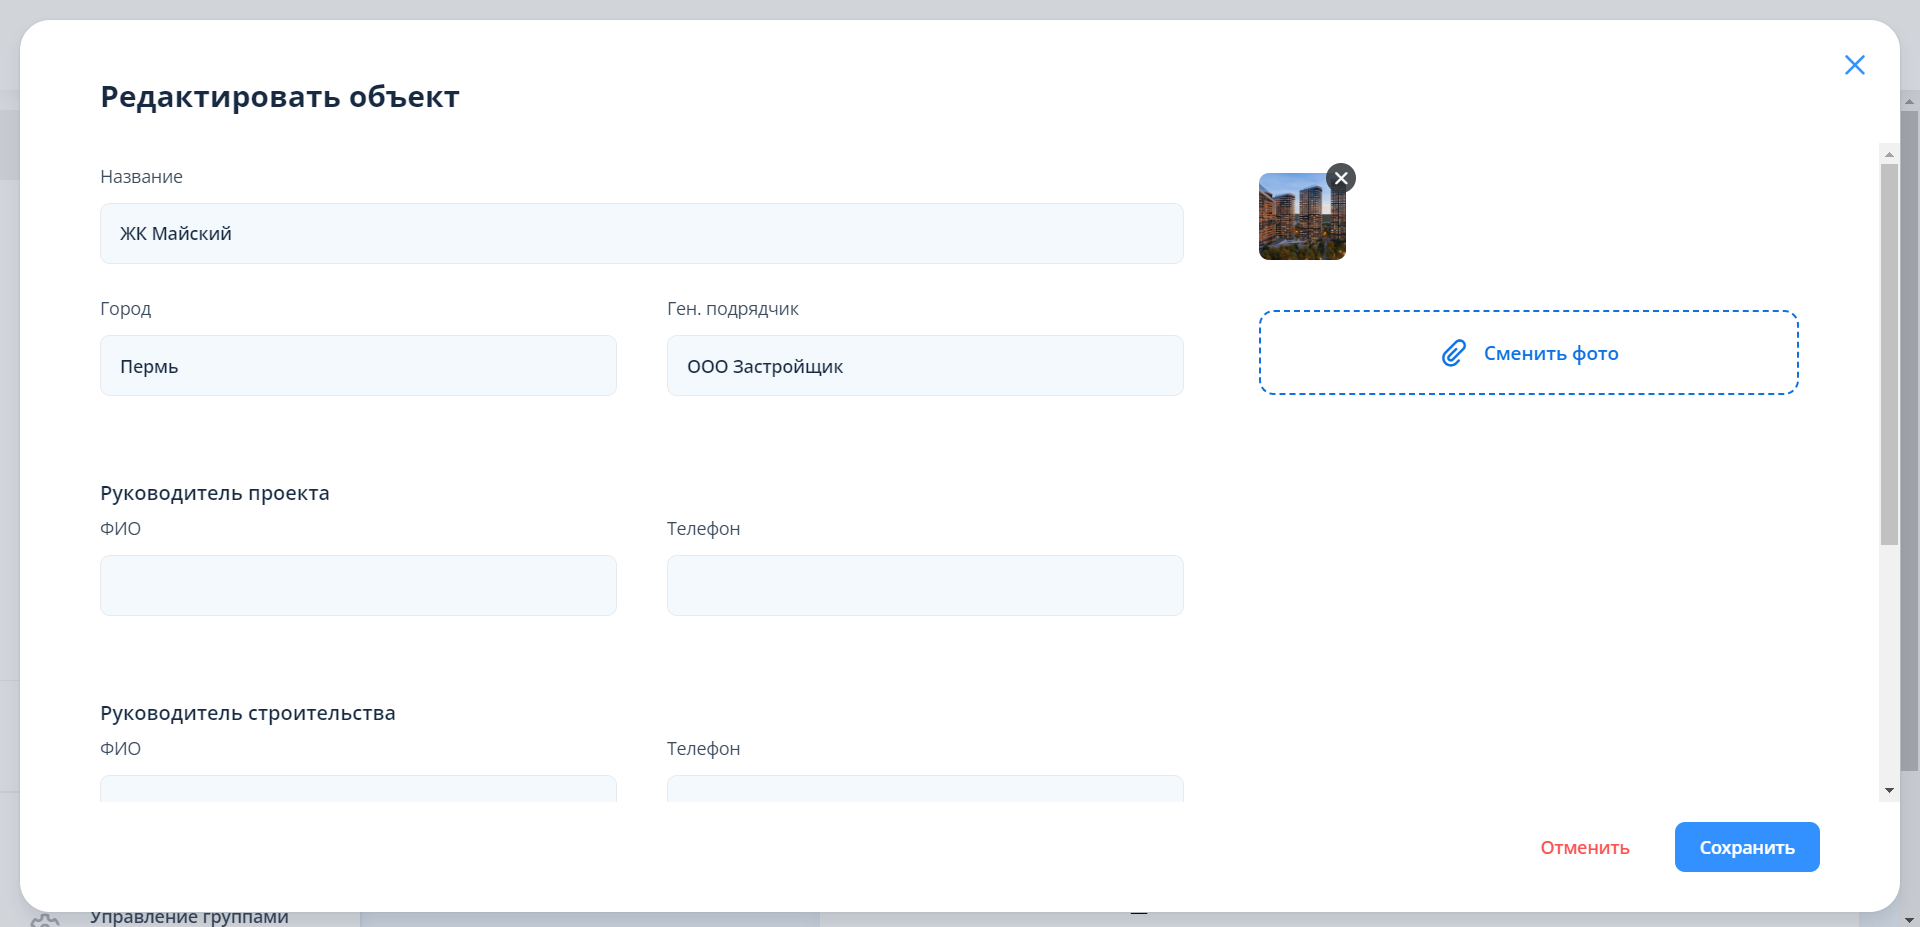Save changes with the Сохранить button
Viewport: 1920px width, 927px height.
click(1746, 847)
